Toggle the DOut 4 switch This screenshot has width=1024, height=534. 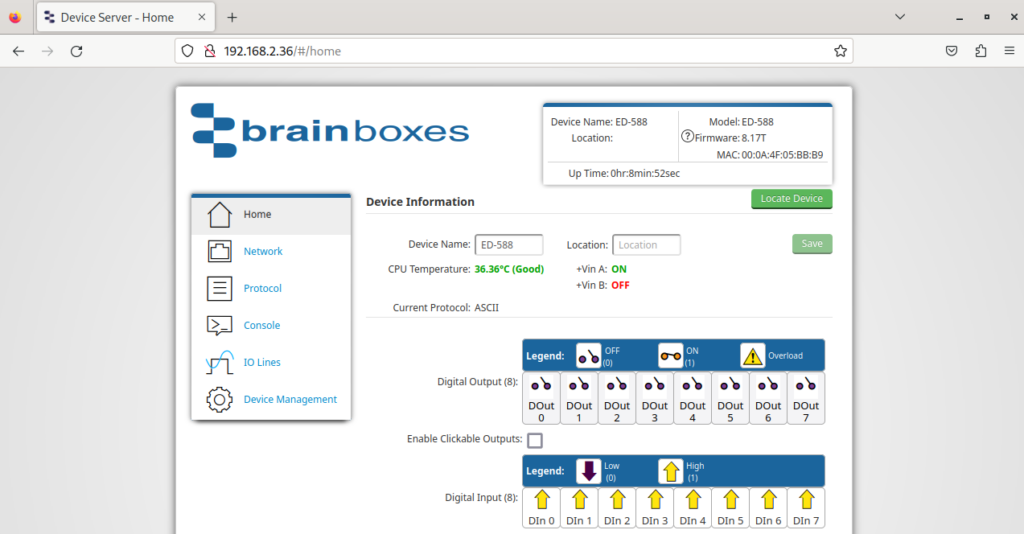coord(692,385)
